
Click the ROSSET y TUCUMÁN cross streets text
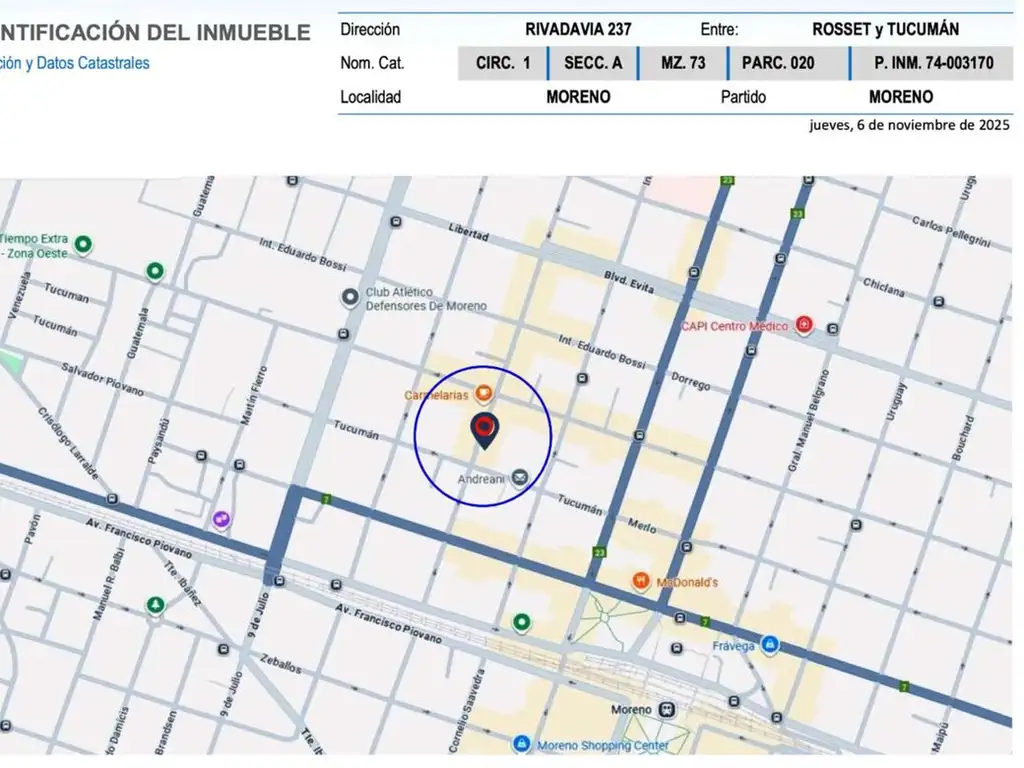(x=885, y=30)
